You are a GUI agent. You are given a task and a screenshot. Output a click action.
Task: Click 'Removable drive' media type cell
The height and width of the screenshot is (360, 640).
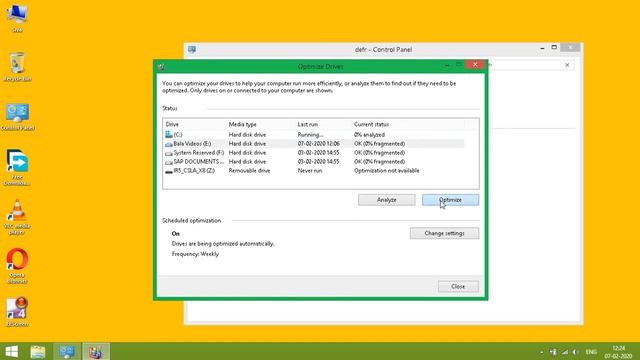pyautogui.click(x=249, y=171)
